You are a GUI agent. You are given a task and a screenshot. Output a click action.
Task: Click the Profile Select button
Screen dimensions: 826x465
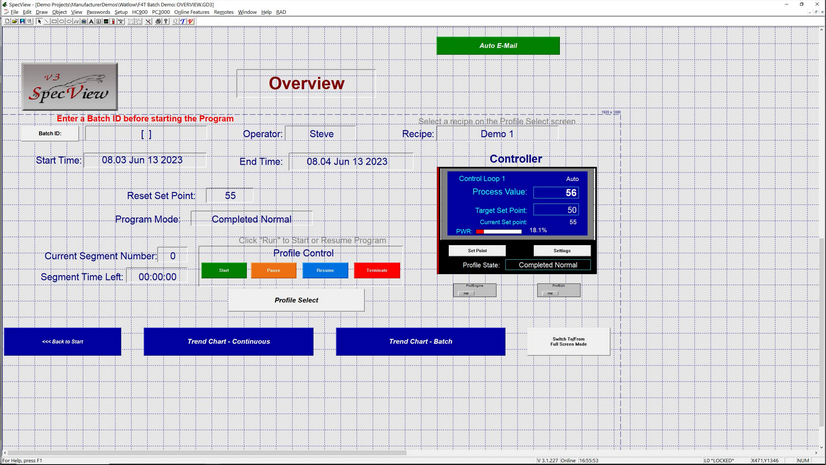point(296,300)
